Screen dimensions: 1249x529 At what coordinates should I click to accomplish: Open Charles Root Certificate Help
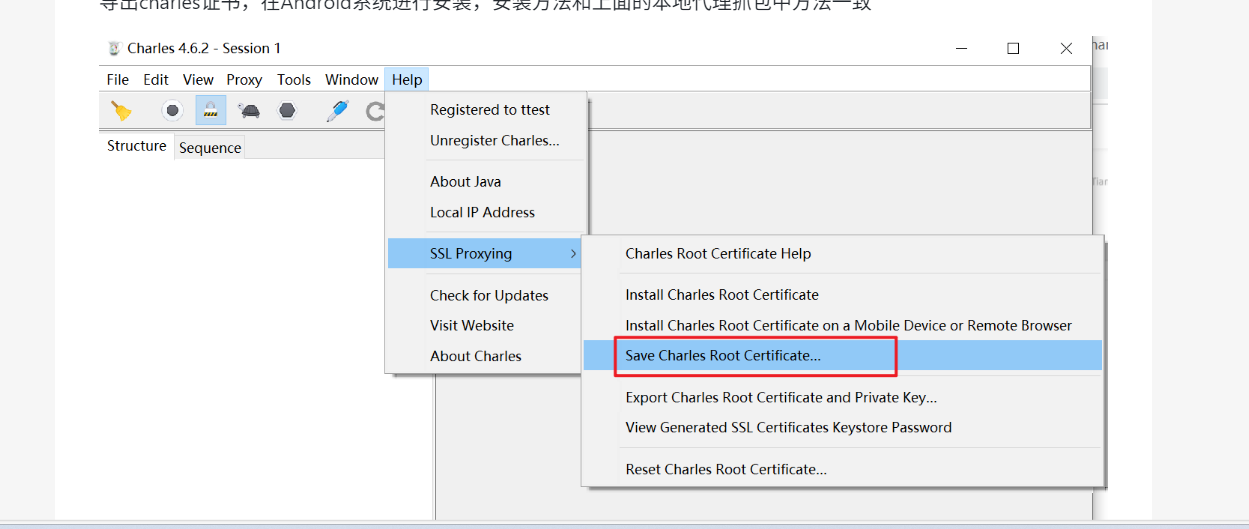pyautogui.click(x=842, y=254)
